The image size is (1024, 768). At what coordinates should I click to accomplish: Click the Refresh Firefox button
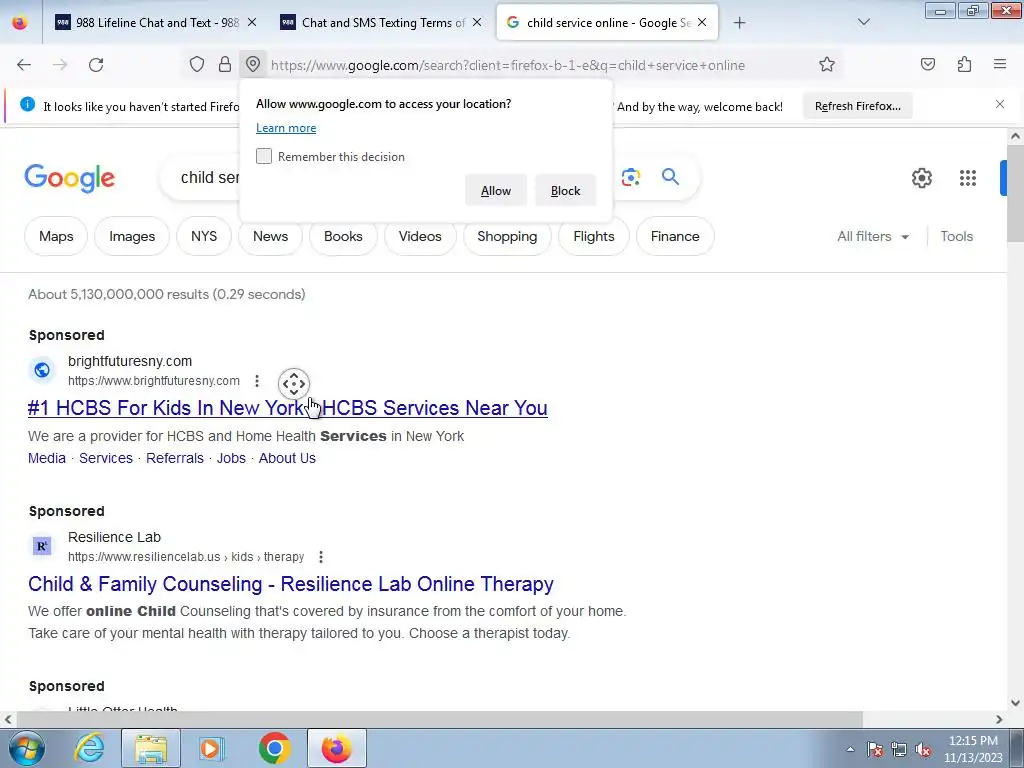[x=857, y=106]
